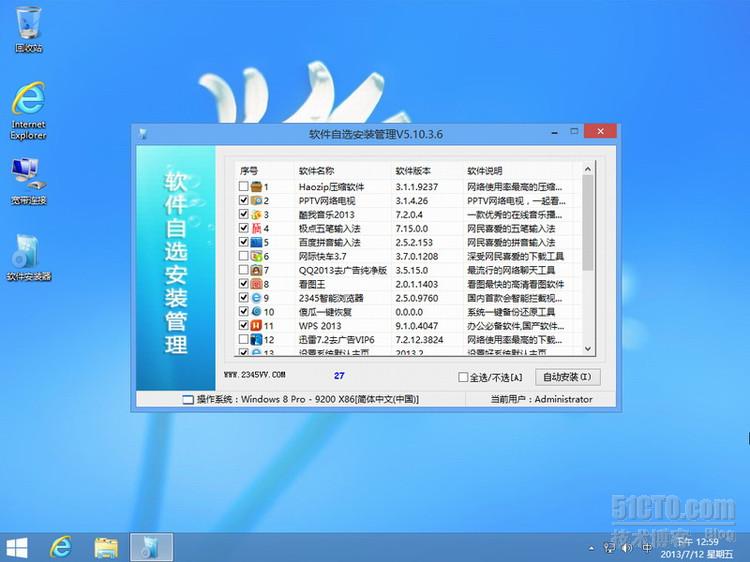Click the software list scrollbar thumb
The height and width of the screenshot is (562, 750).
click(588, 223)
